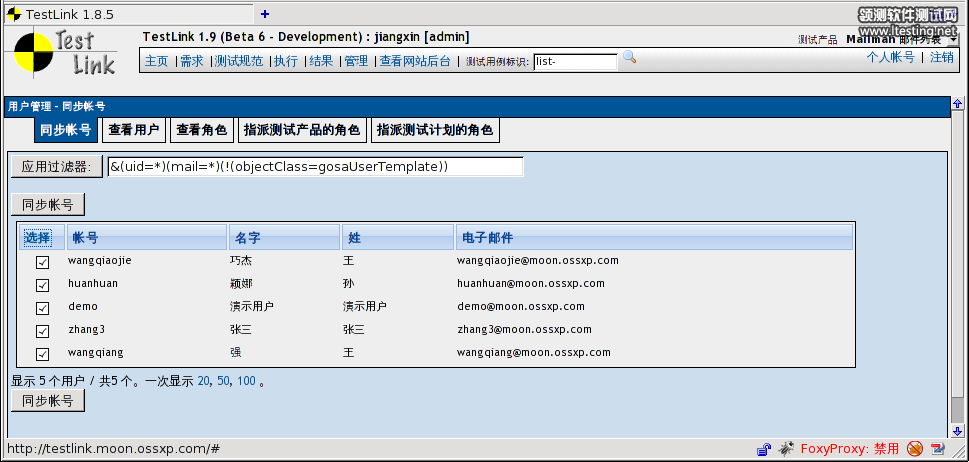Viewport: 969px width, 462px height.
Task: Click the 个人帐号 link
Action: click(891, 57)
